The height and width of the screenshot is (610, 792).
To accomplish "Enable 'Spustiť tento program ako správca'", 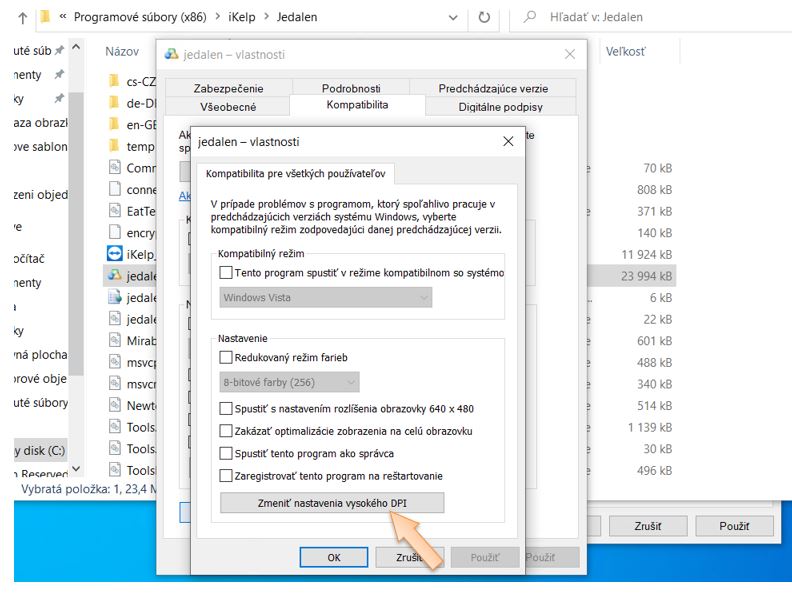I will tap(226, 453).
